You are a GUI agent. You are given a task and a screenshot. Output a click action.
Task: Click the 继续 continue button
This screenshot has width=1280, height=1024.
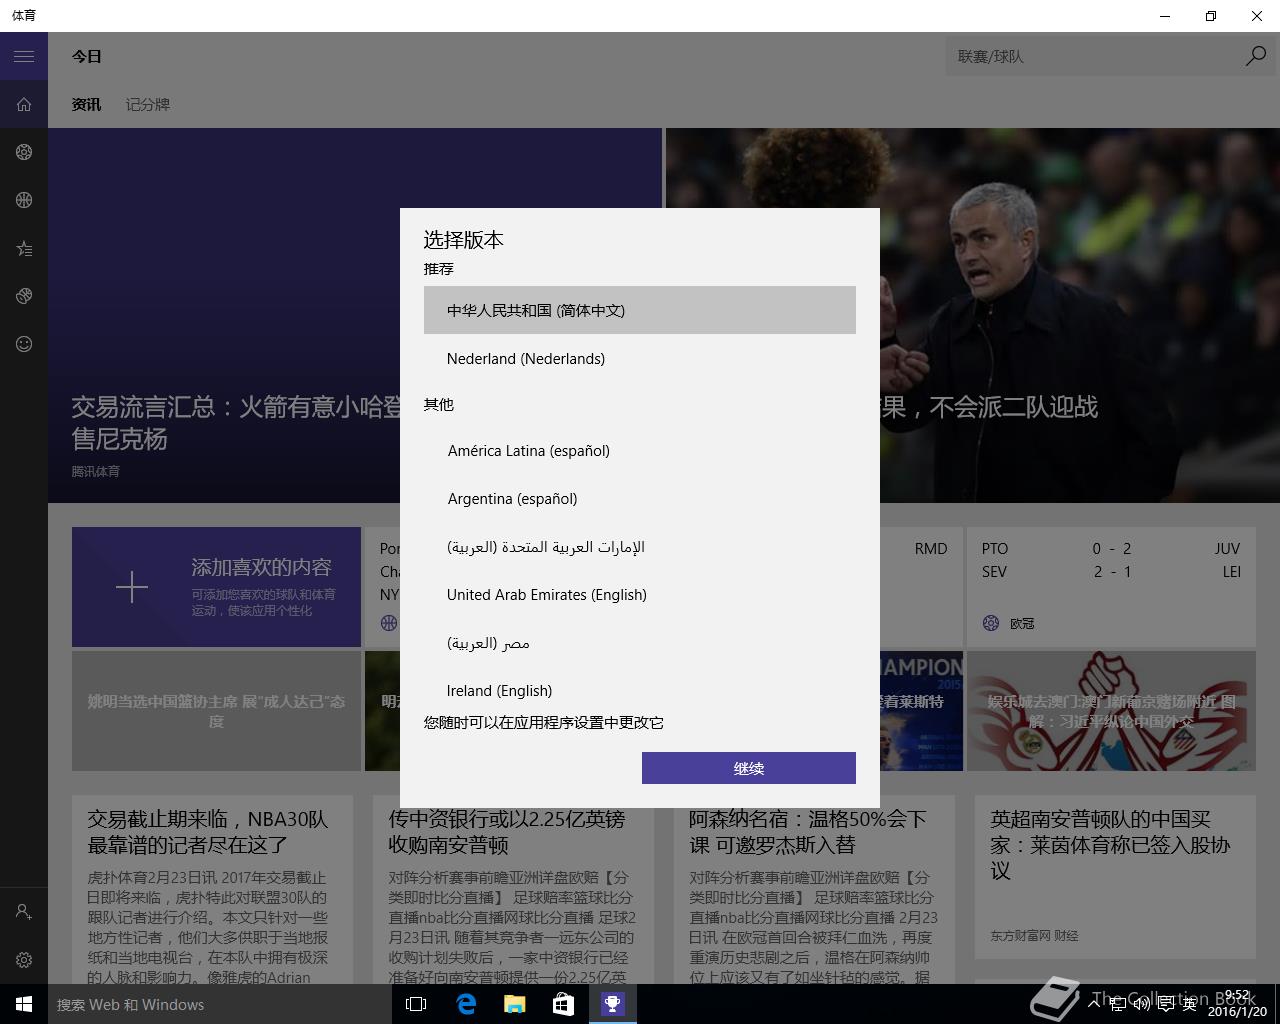749,768
